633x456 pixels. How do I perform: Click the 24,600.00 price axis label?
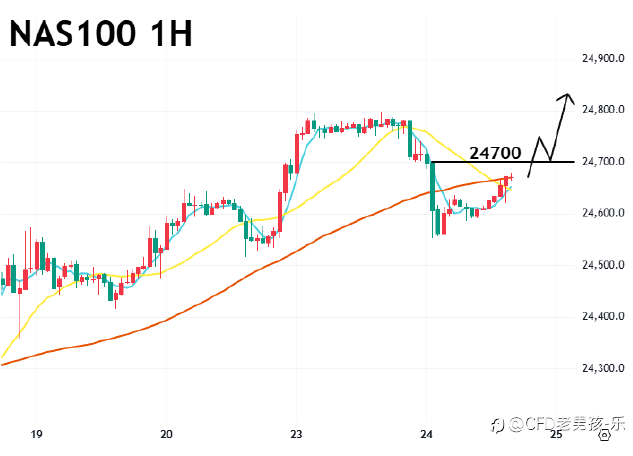602,213
